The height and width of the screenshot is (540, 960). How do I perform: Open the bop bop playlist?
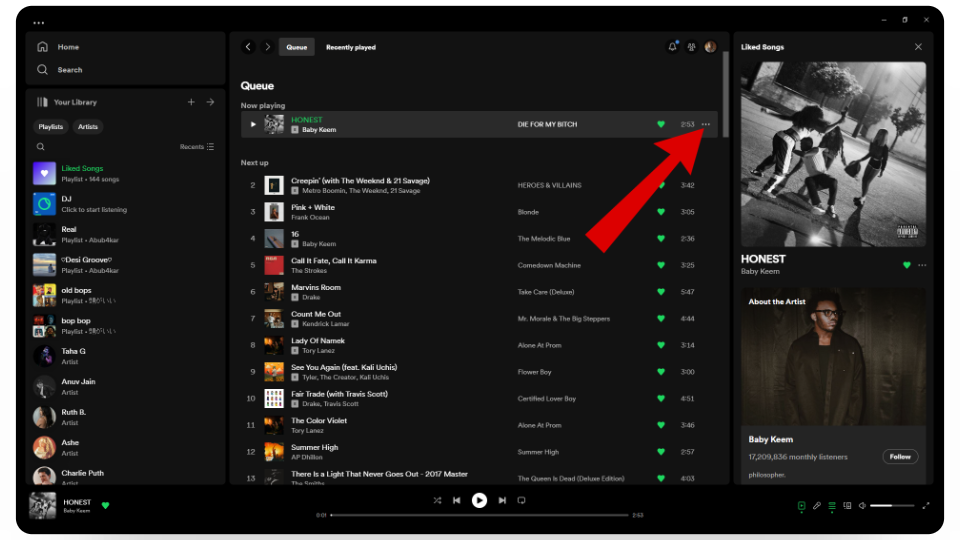click(x=124, y=326)
